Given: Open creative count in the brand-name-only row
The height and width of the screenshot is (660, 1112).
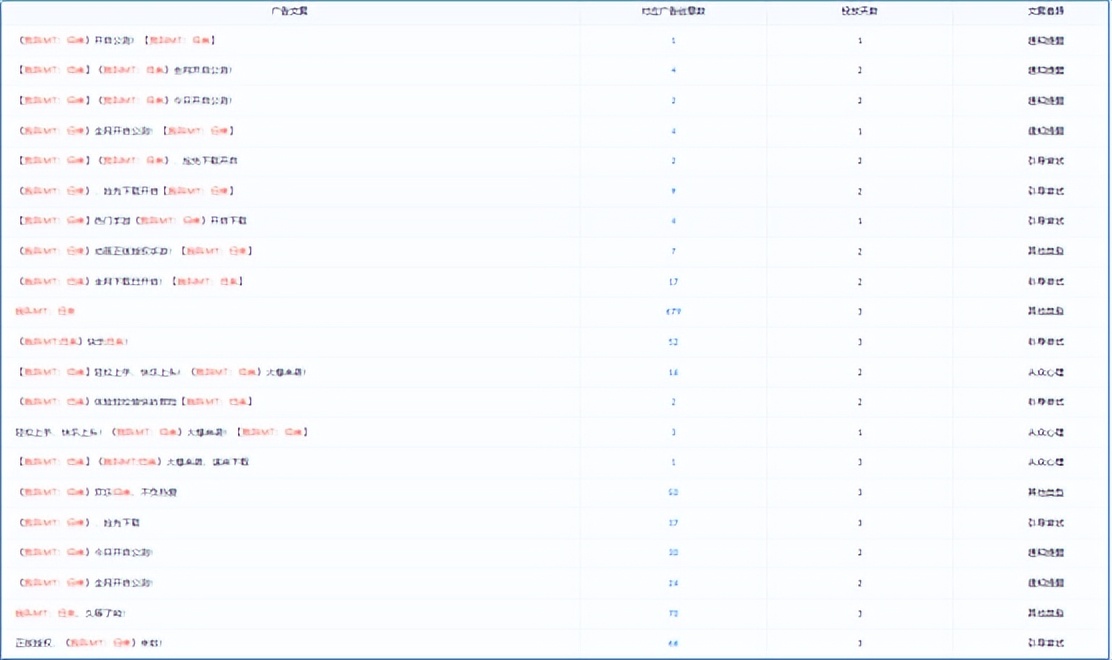Looking at the screenshot, I should 673,311.
